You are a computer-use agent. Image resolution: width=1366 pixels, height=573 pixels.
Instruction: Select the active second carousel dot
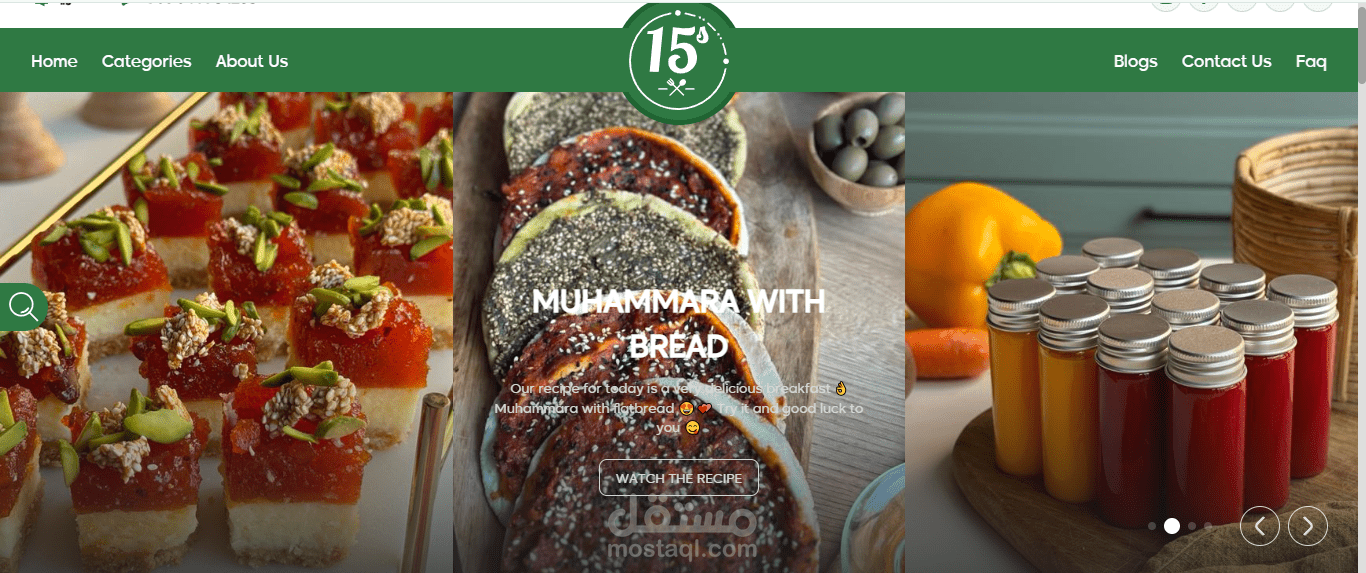[x=1172, y=526]
